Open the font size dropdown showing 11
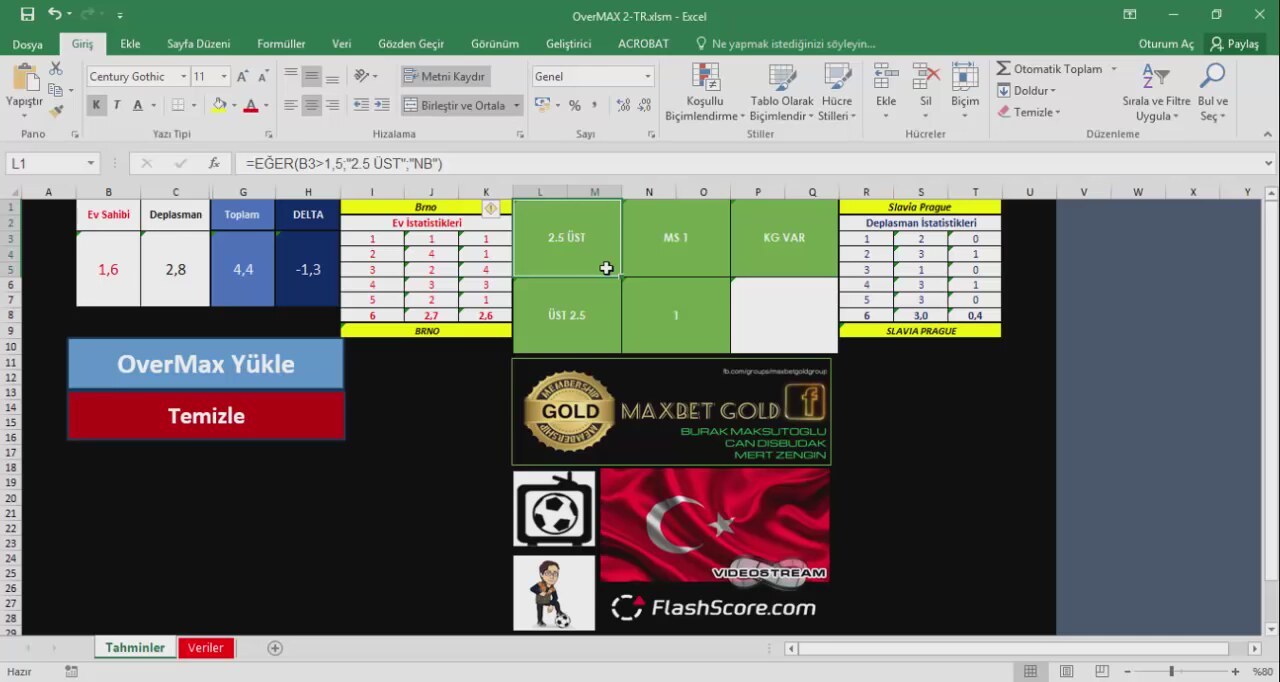 coord(224,77)
